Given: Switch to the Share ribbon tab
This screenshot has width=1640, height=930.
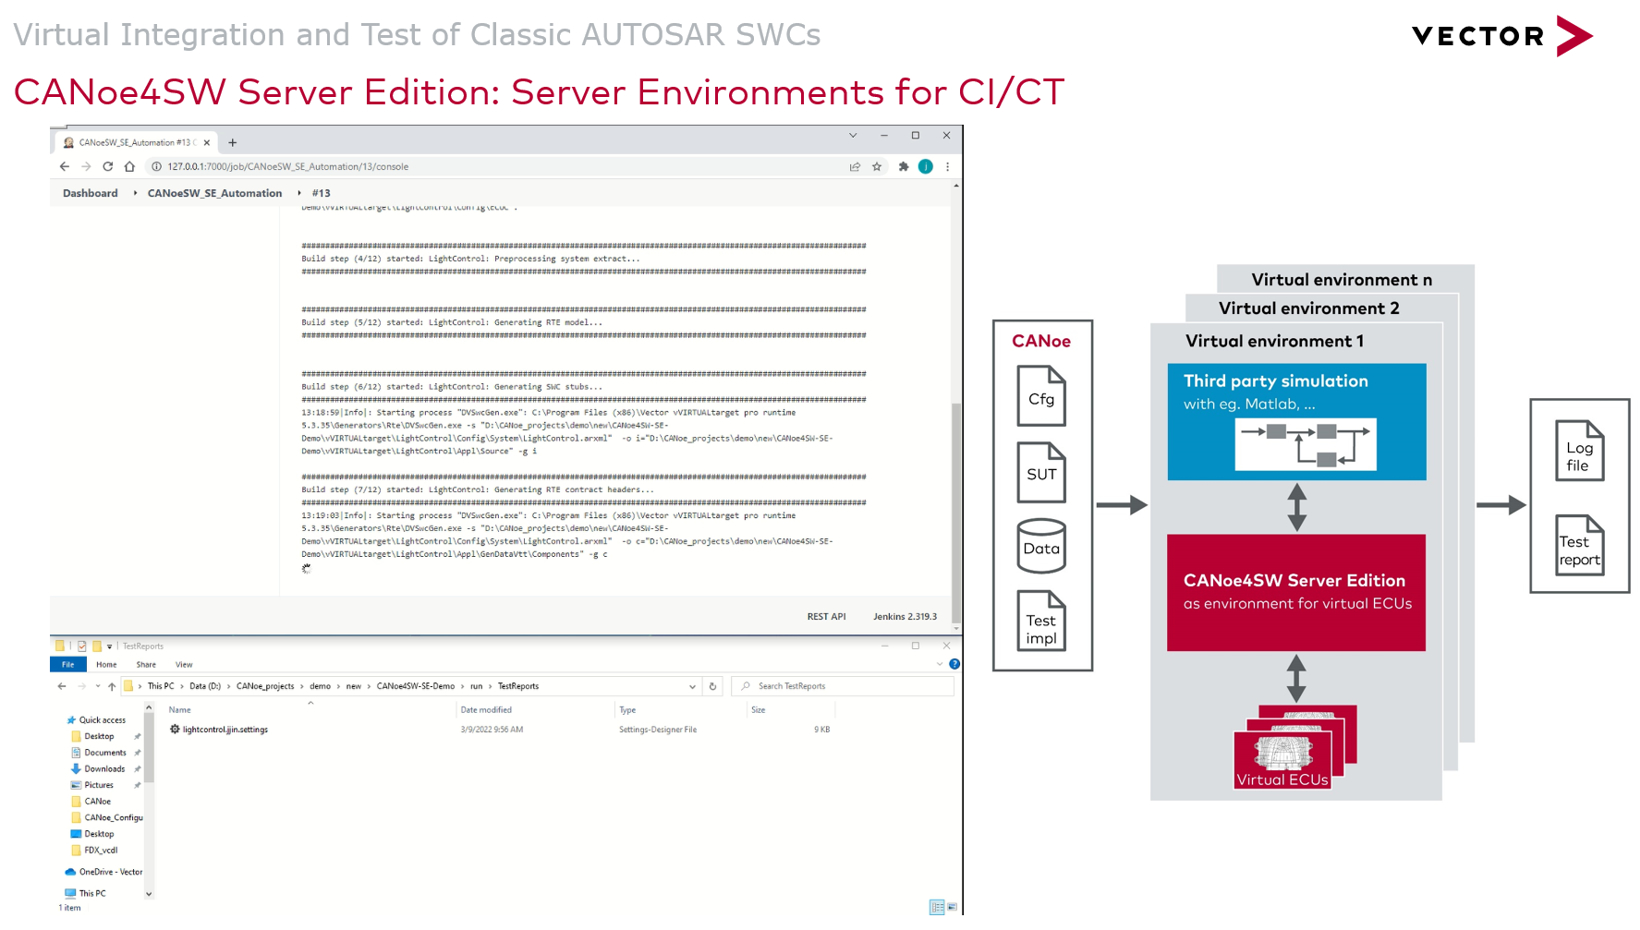Looking at the screenshot, I should (x=146, y=665).
